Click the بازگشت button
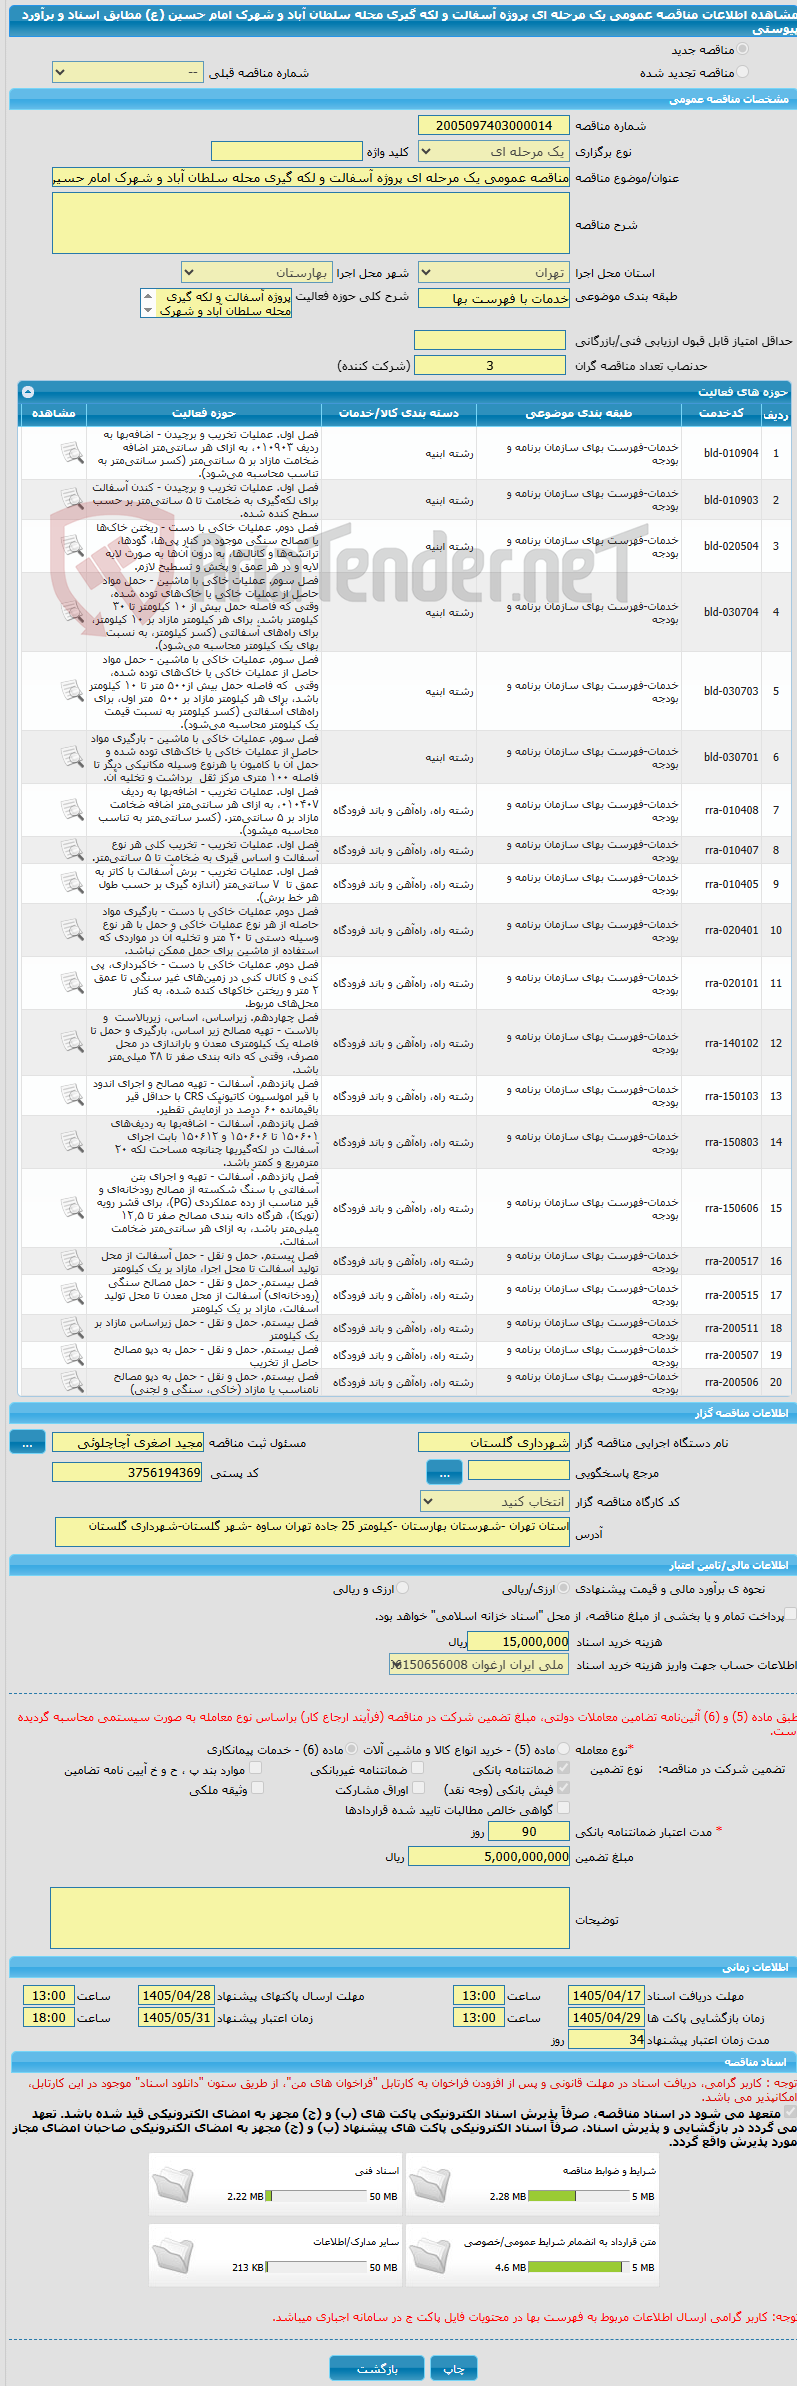This screenshot has height=2386, width=797. tap(377, 2369)
